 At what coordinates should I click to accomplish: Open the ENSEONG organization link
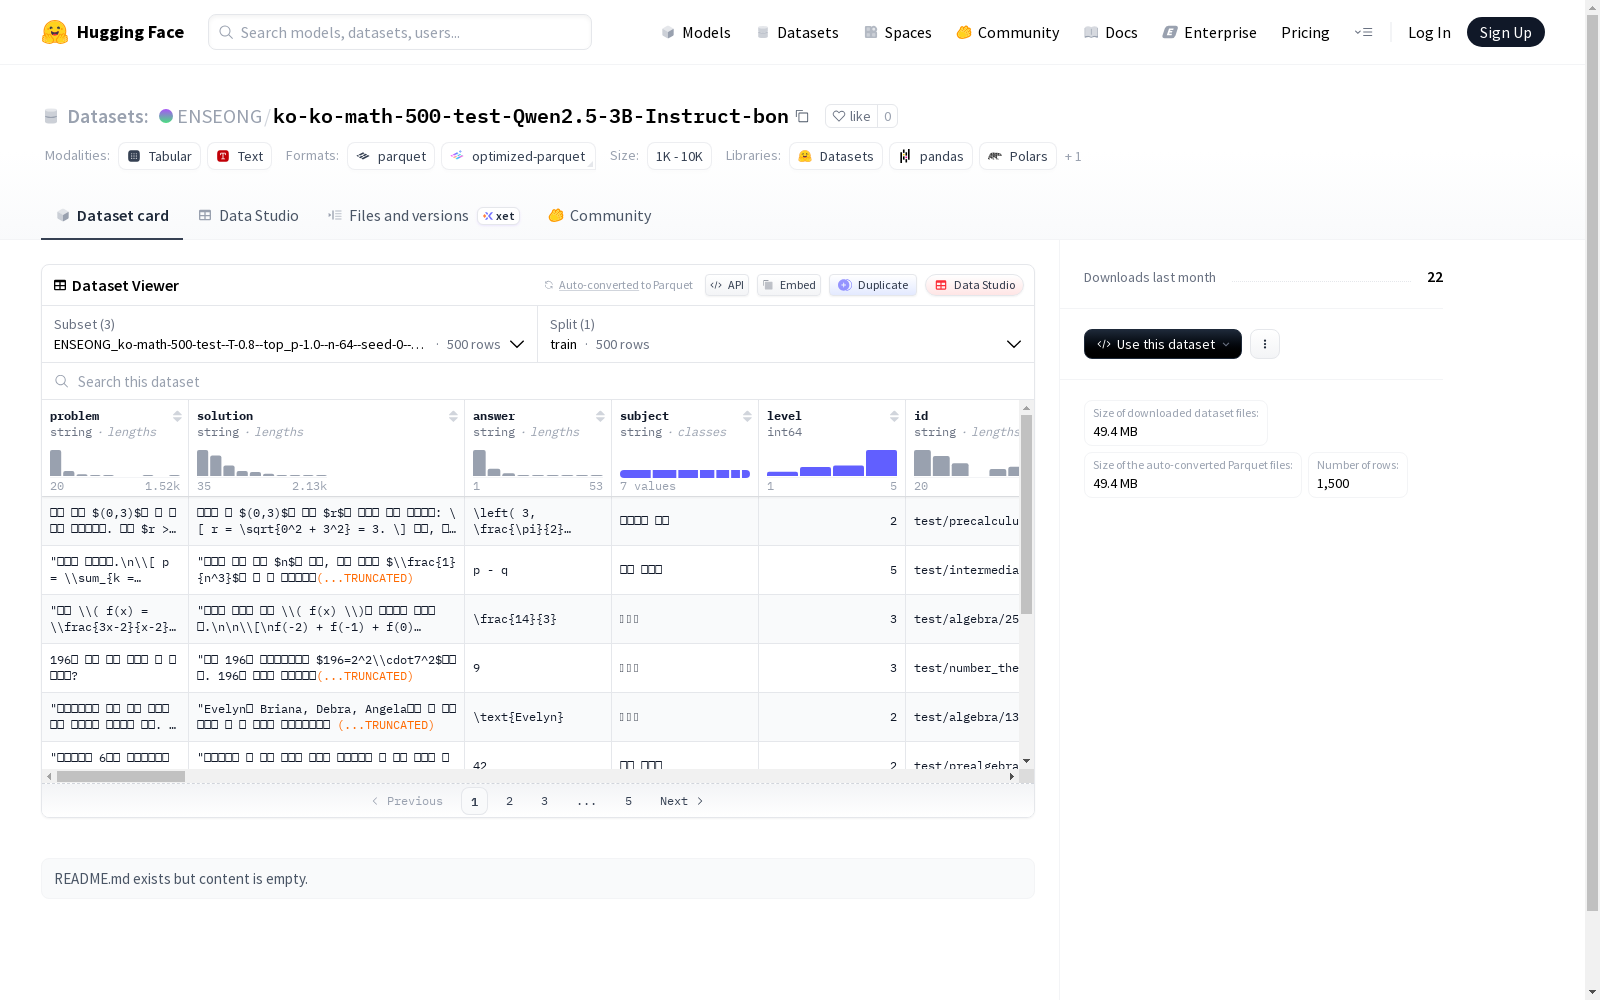pos(220,116)
